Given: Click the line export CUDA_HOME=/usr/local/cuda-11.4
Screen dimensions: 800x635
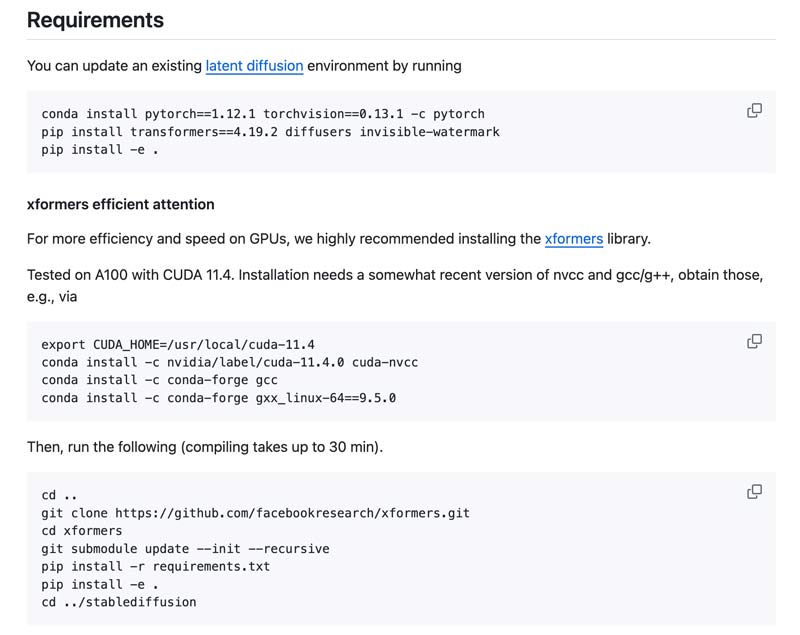Looking at the screenshot, I should tap(178, 344).
